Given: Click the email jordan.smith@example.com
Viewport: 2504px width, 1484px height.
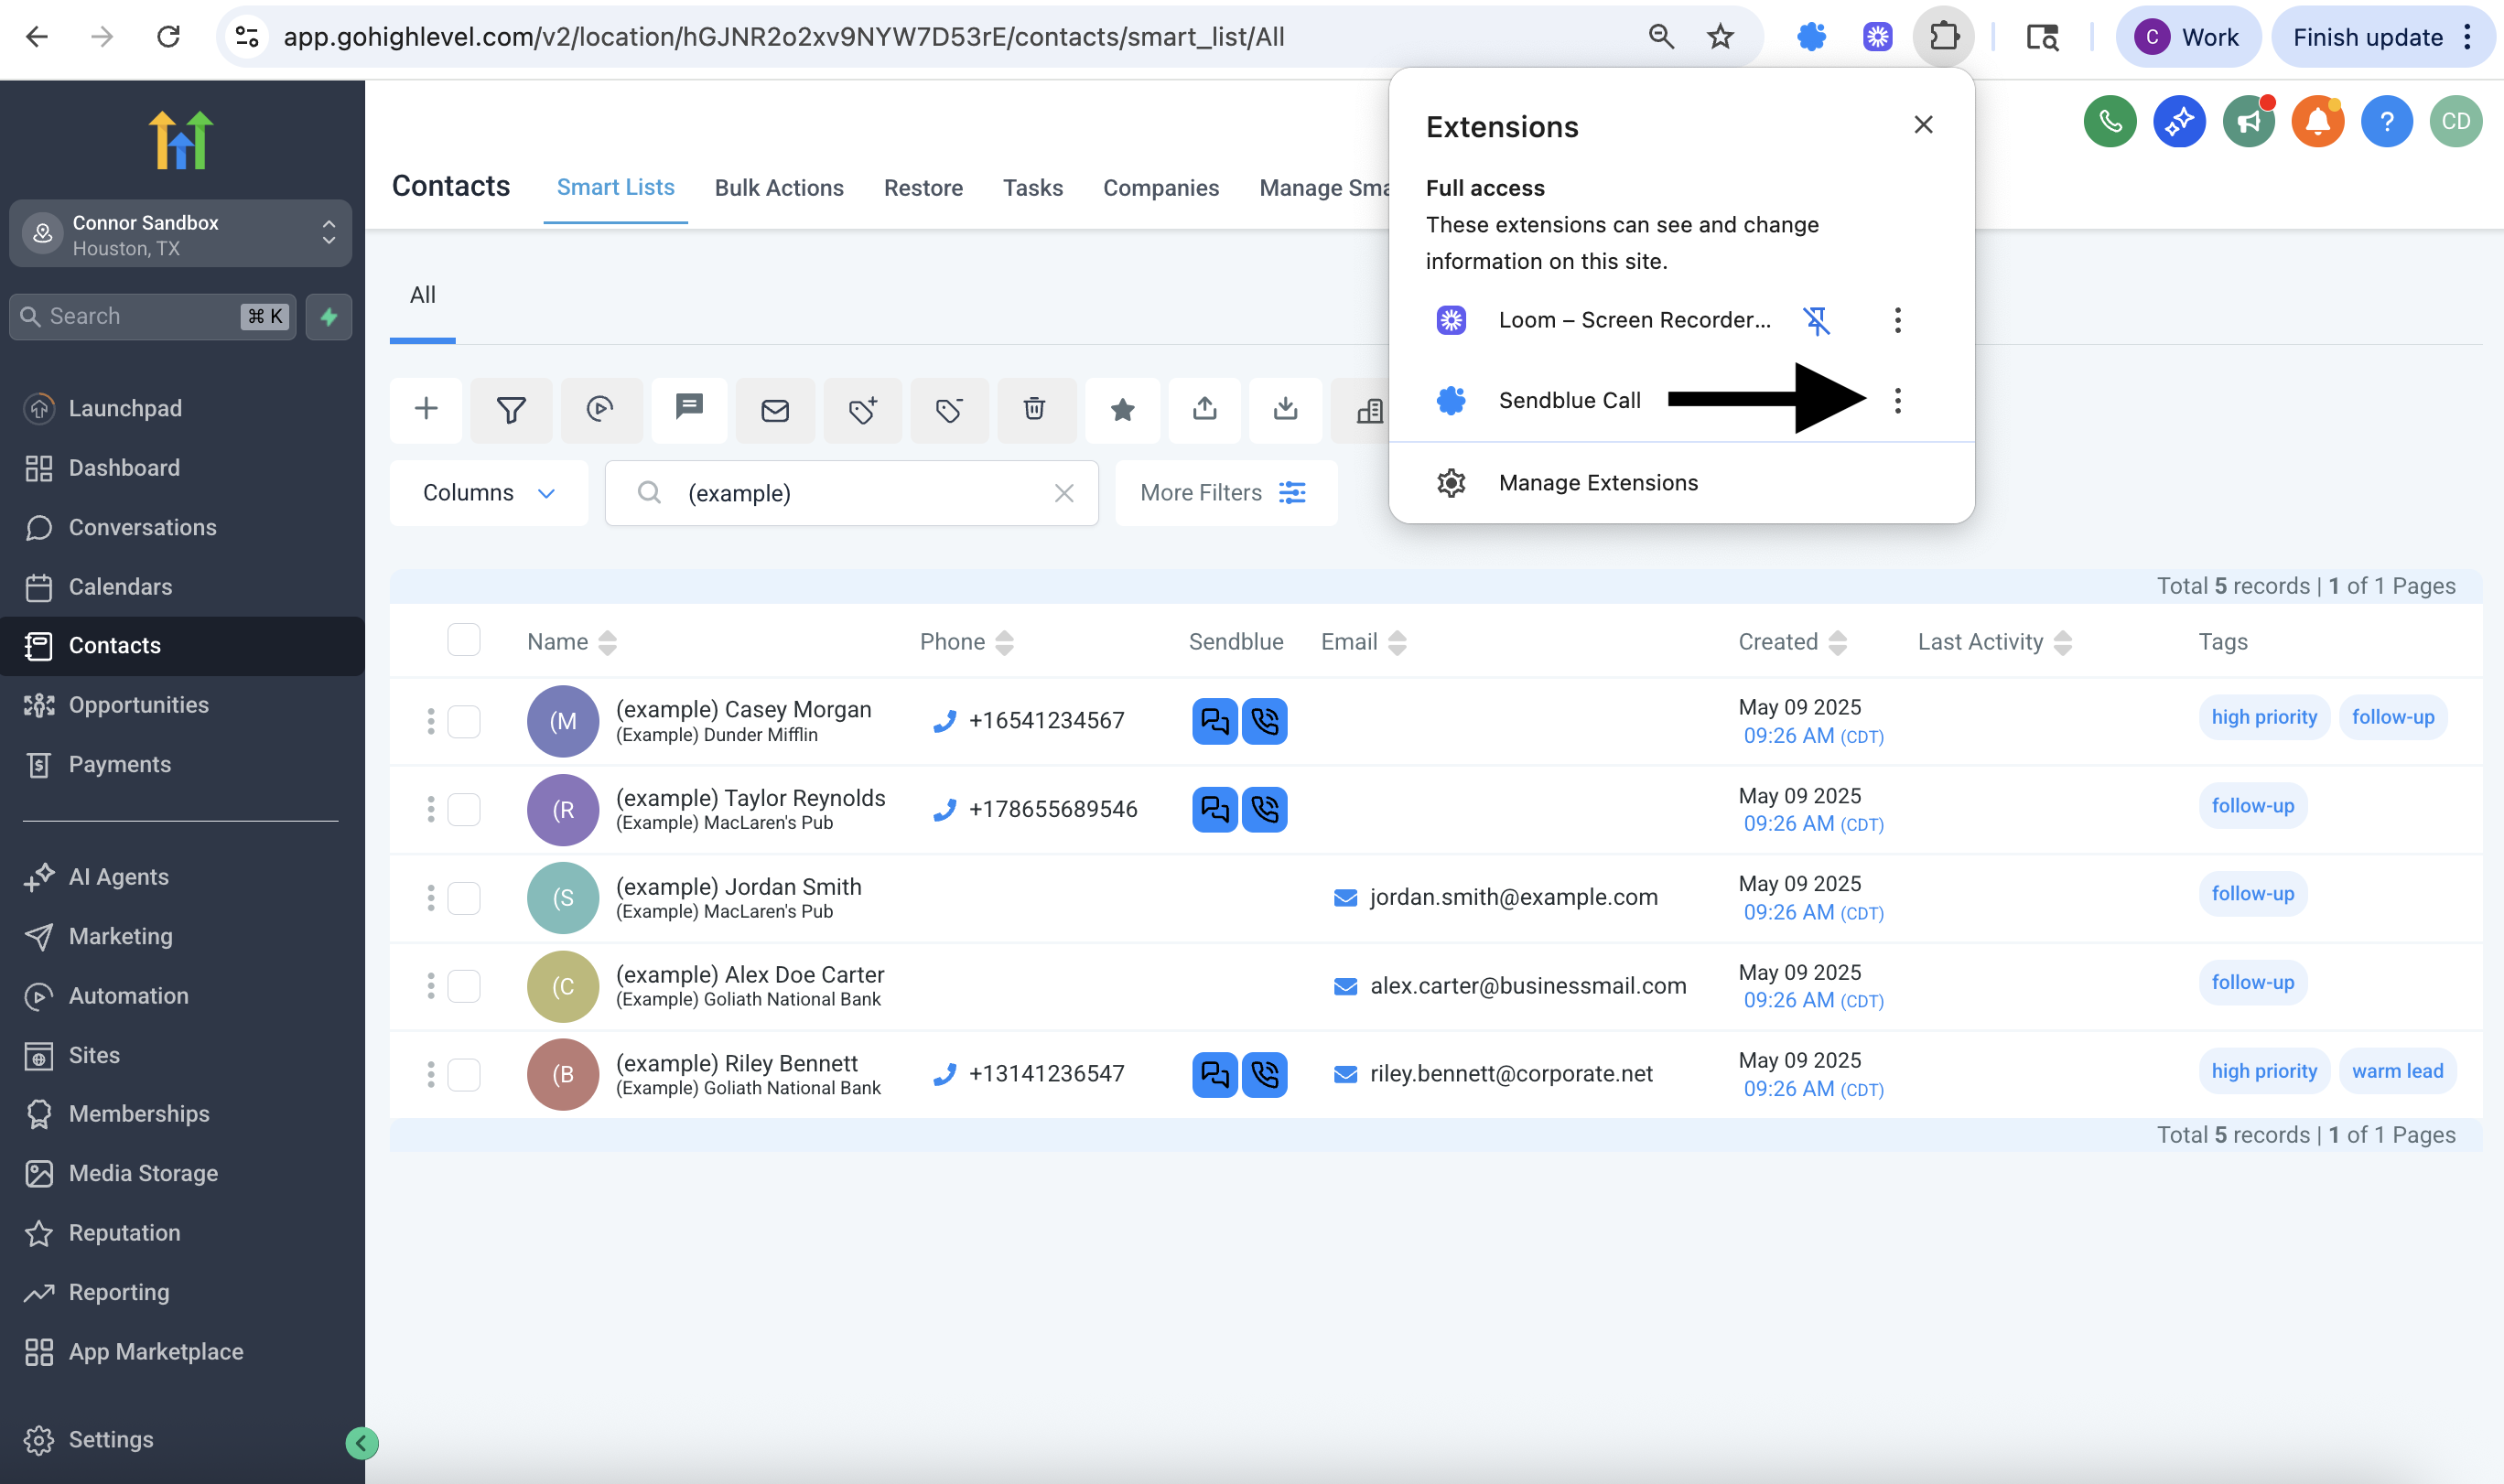Looking at the screenshot, I should coord(1513,898).
